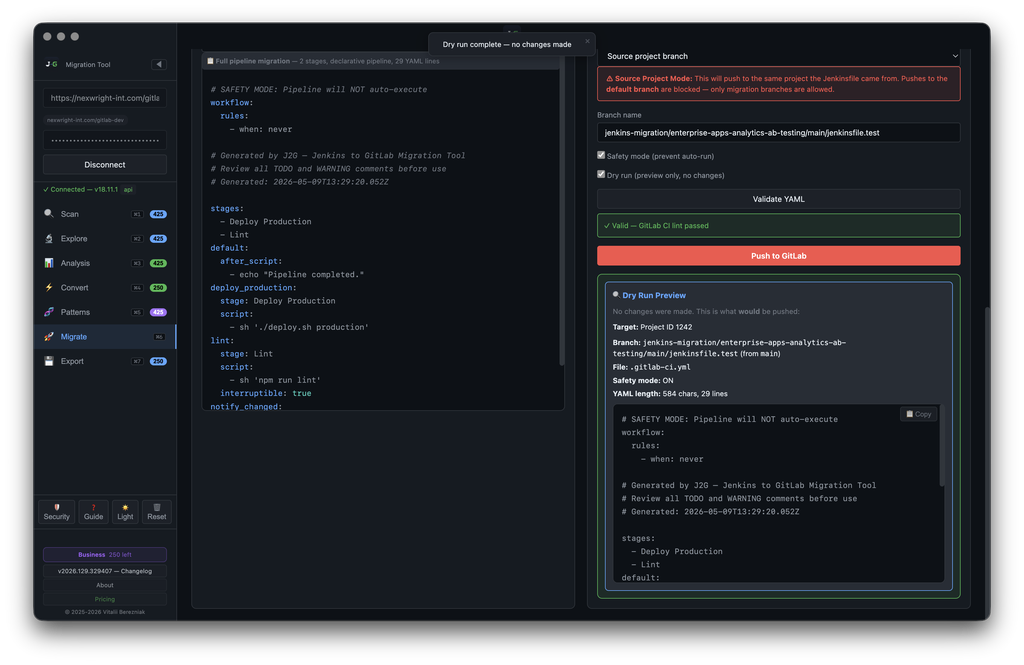The width and height of the screenshot is (1024, 665).
Task: Click the J2G logo icon
Action: tap(52, 64)
